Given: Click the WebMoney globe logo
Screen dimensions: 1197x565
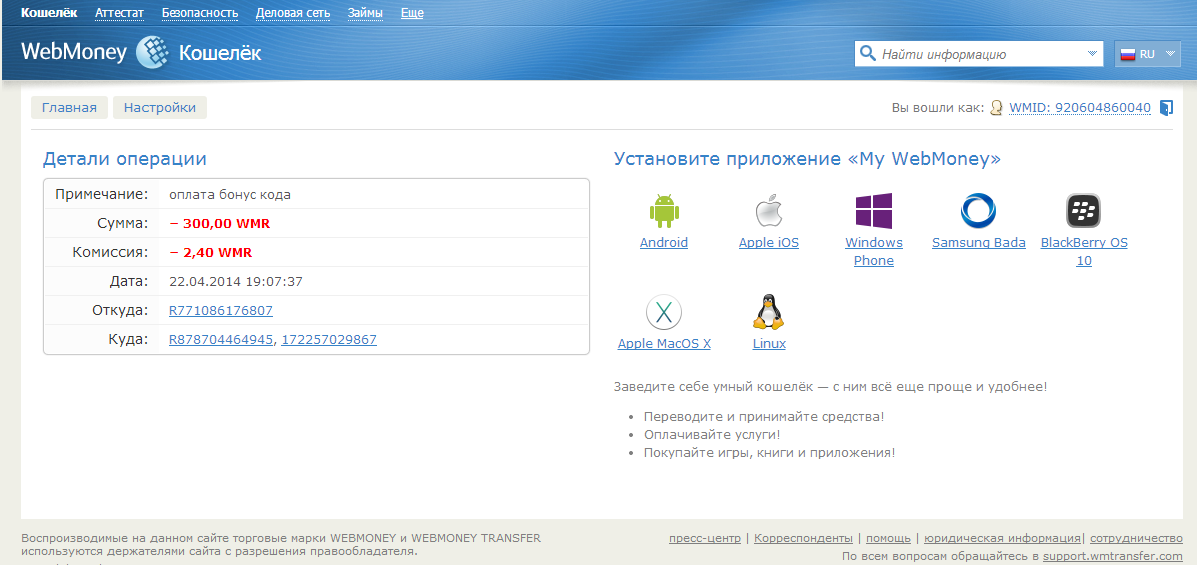Looking at the screenshot, I should [x=152, y=53].
